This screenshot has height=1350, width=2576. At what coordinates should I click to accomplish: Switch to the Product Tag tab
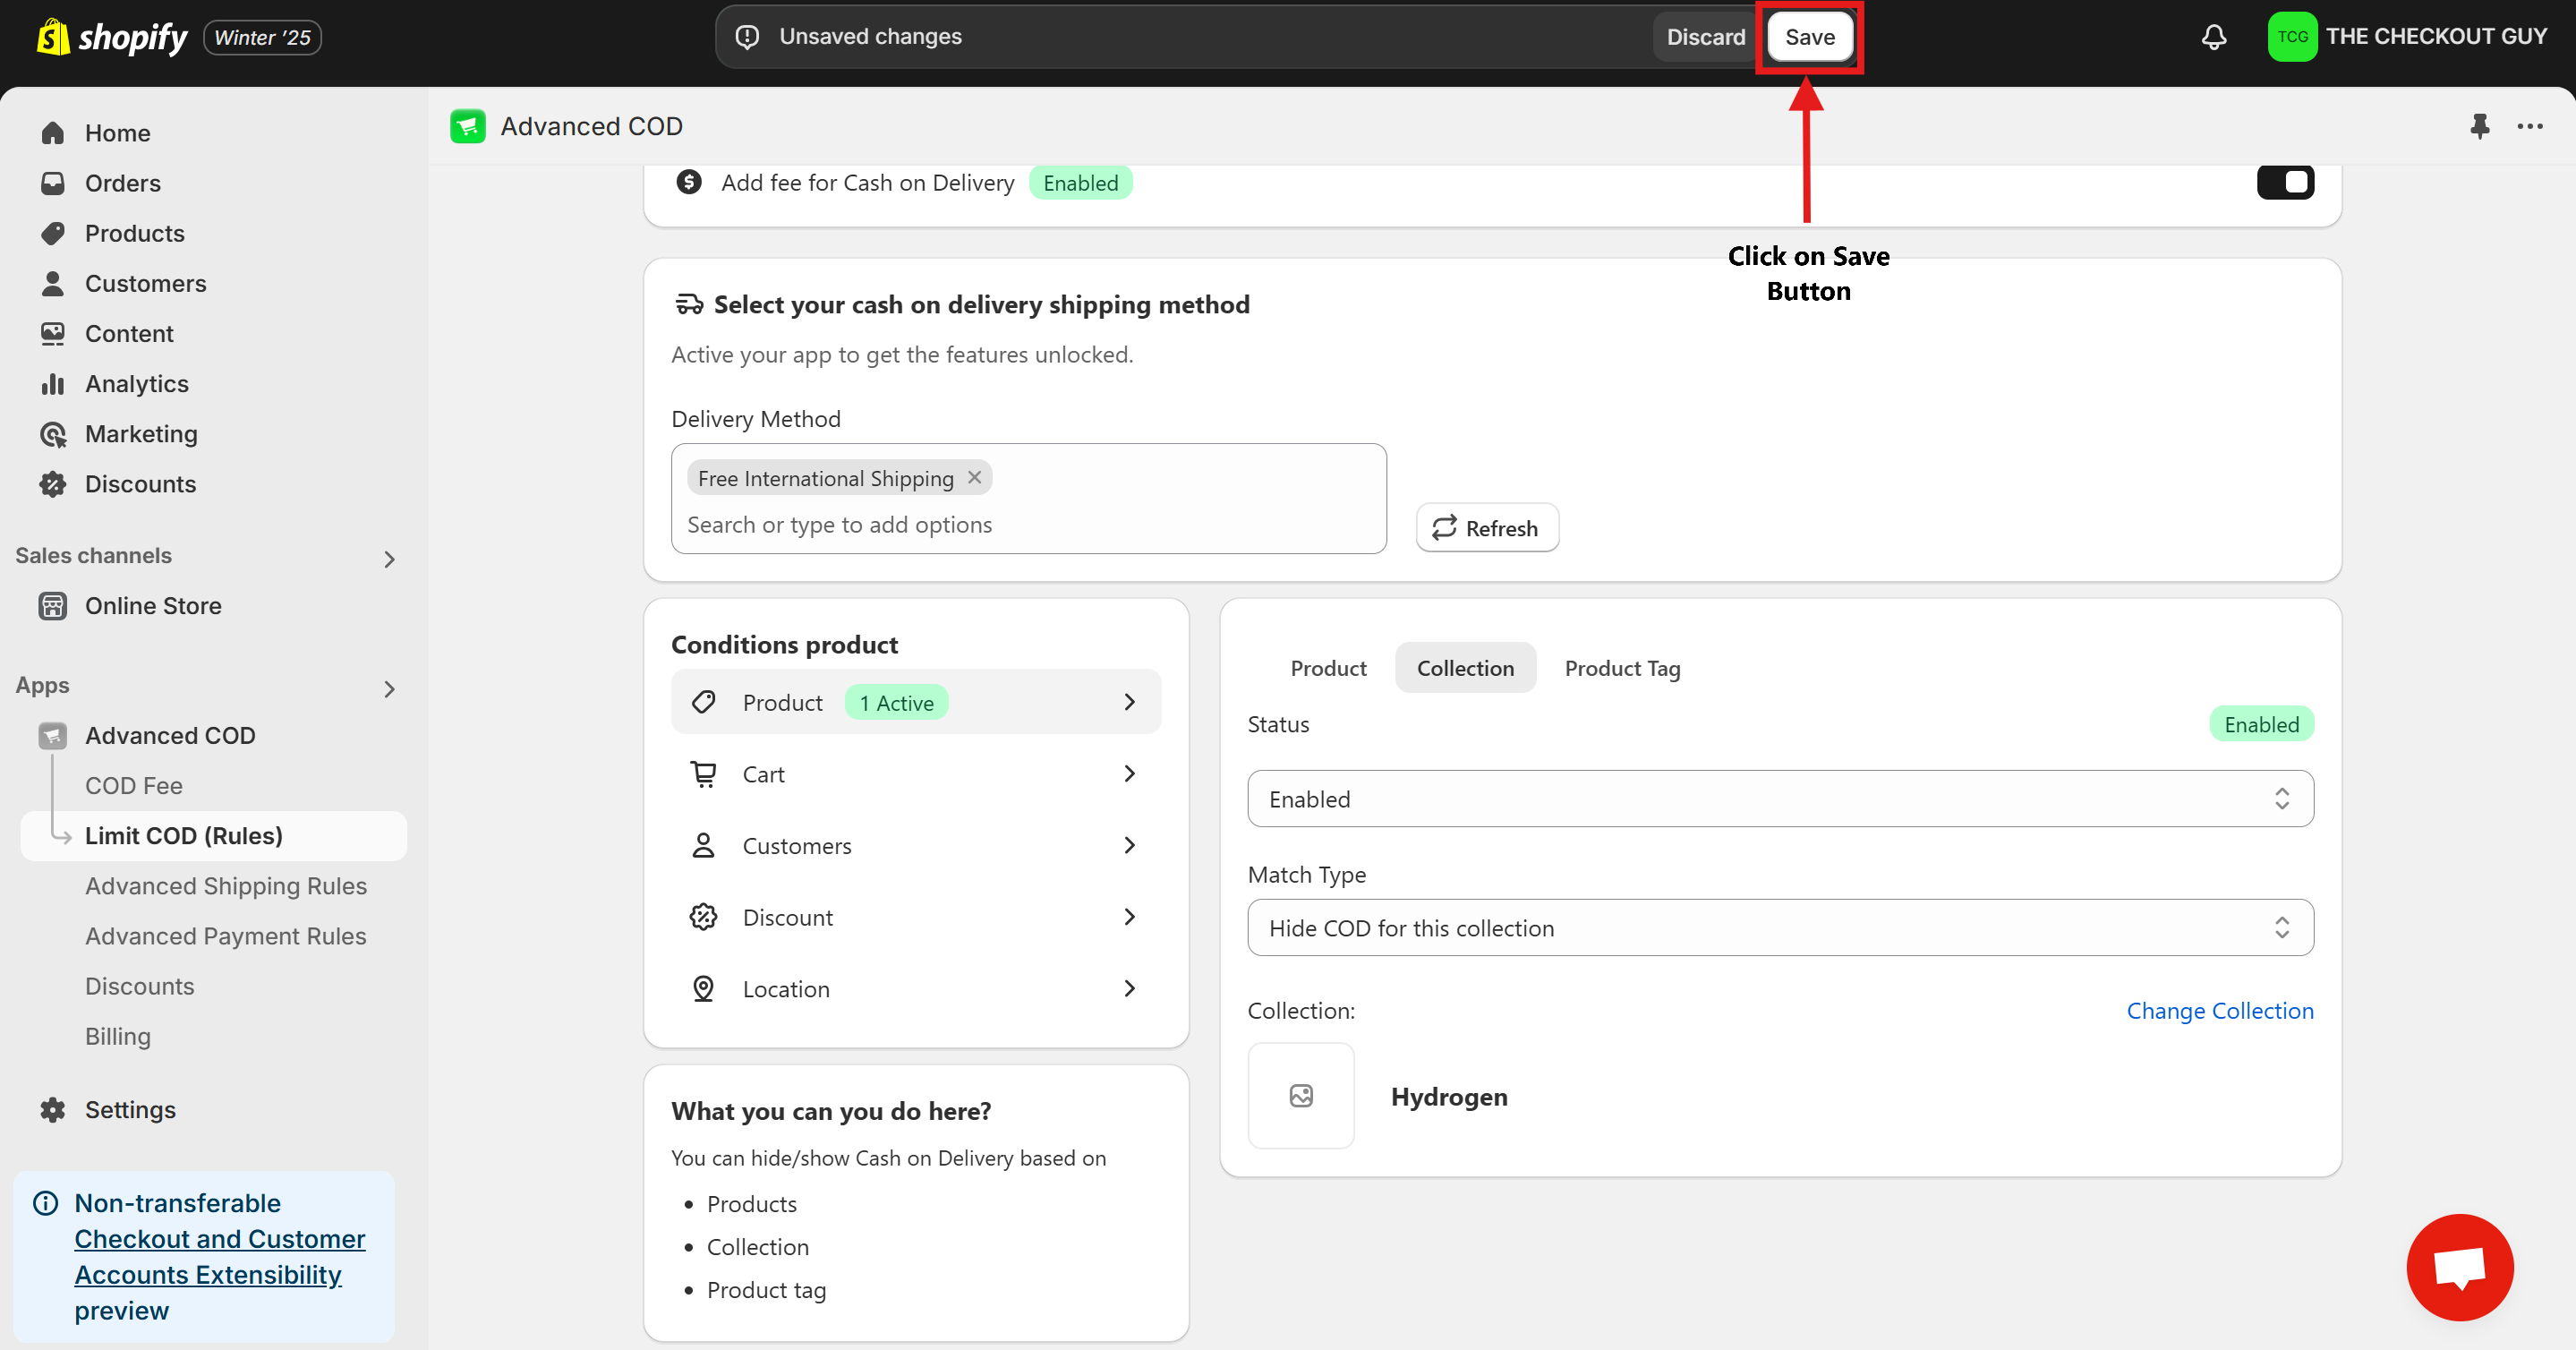(x=1622, y=668)
